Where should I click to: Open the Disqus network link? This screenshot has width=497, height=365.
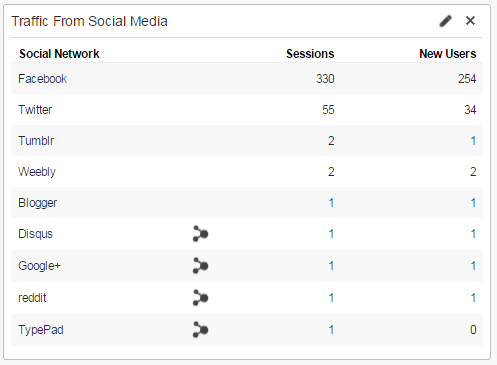click(x=36, y=234)
